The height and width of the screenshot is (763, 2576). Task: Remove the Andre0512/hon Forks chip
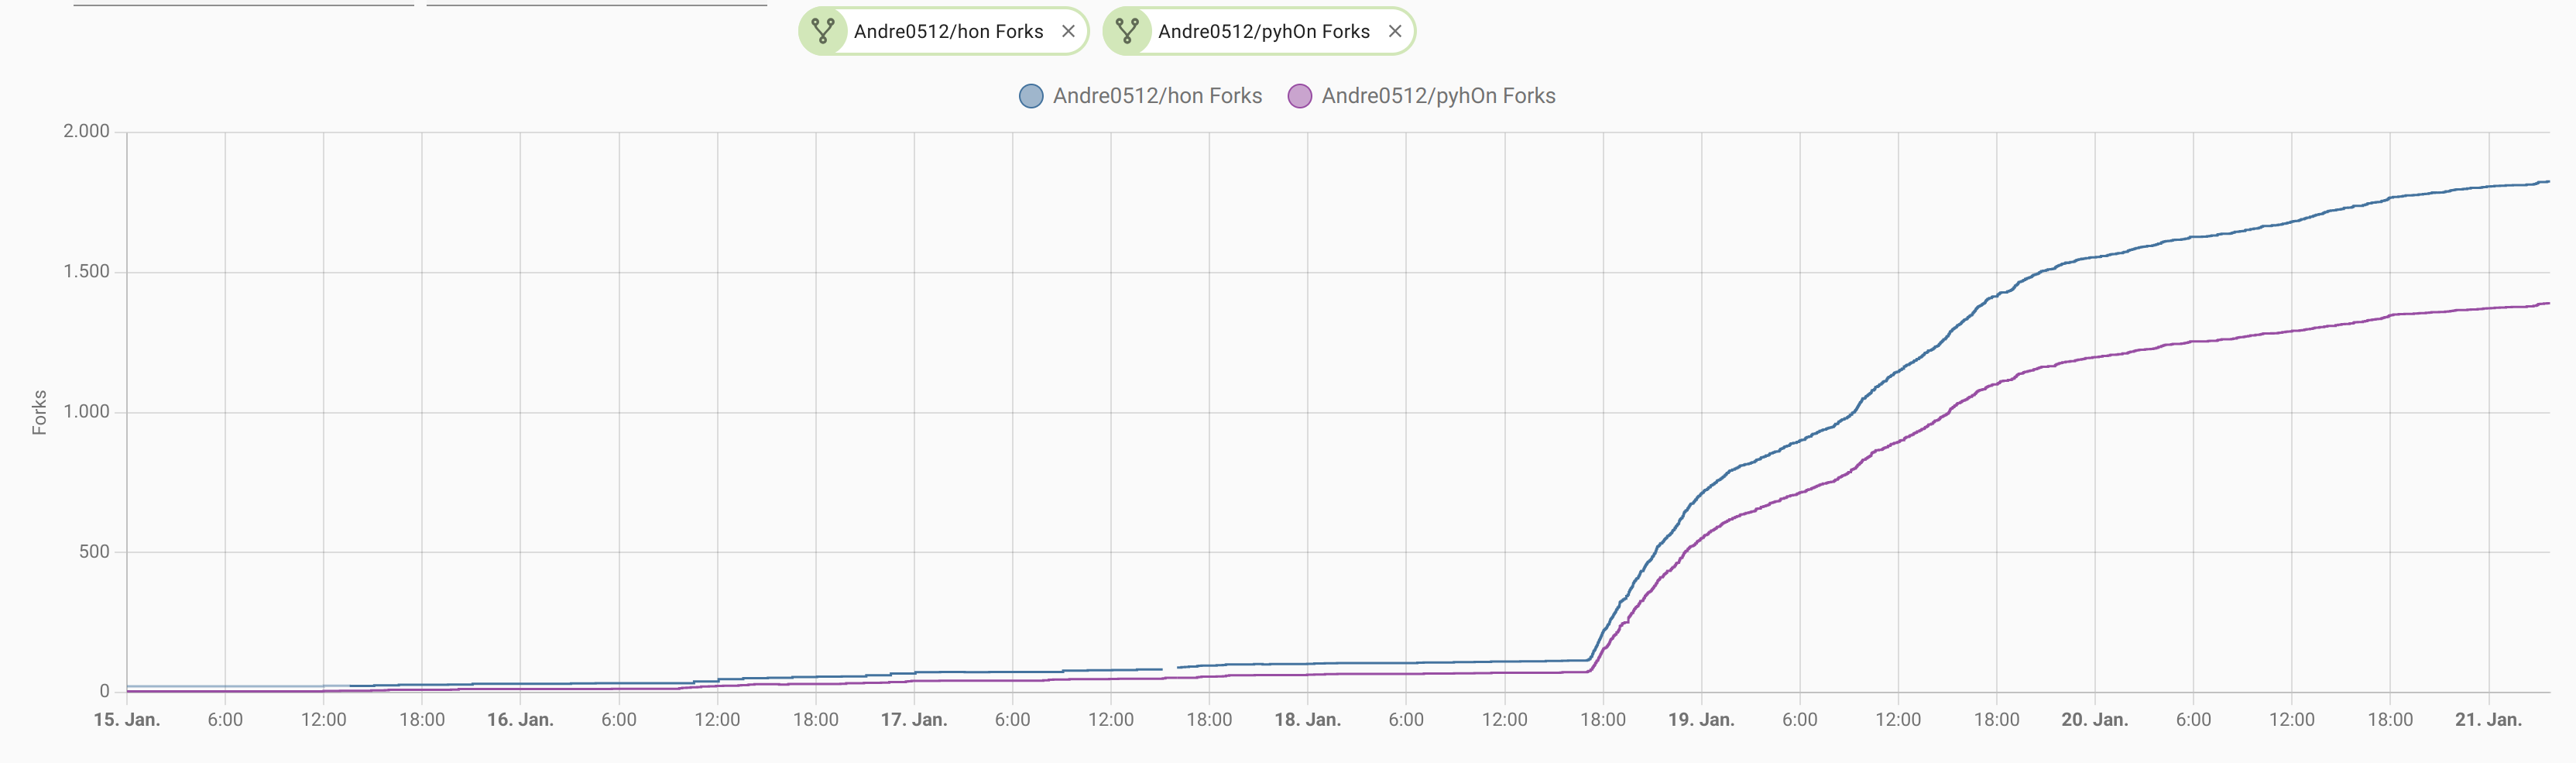(1068, 31)
